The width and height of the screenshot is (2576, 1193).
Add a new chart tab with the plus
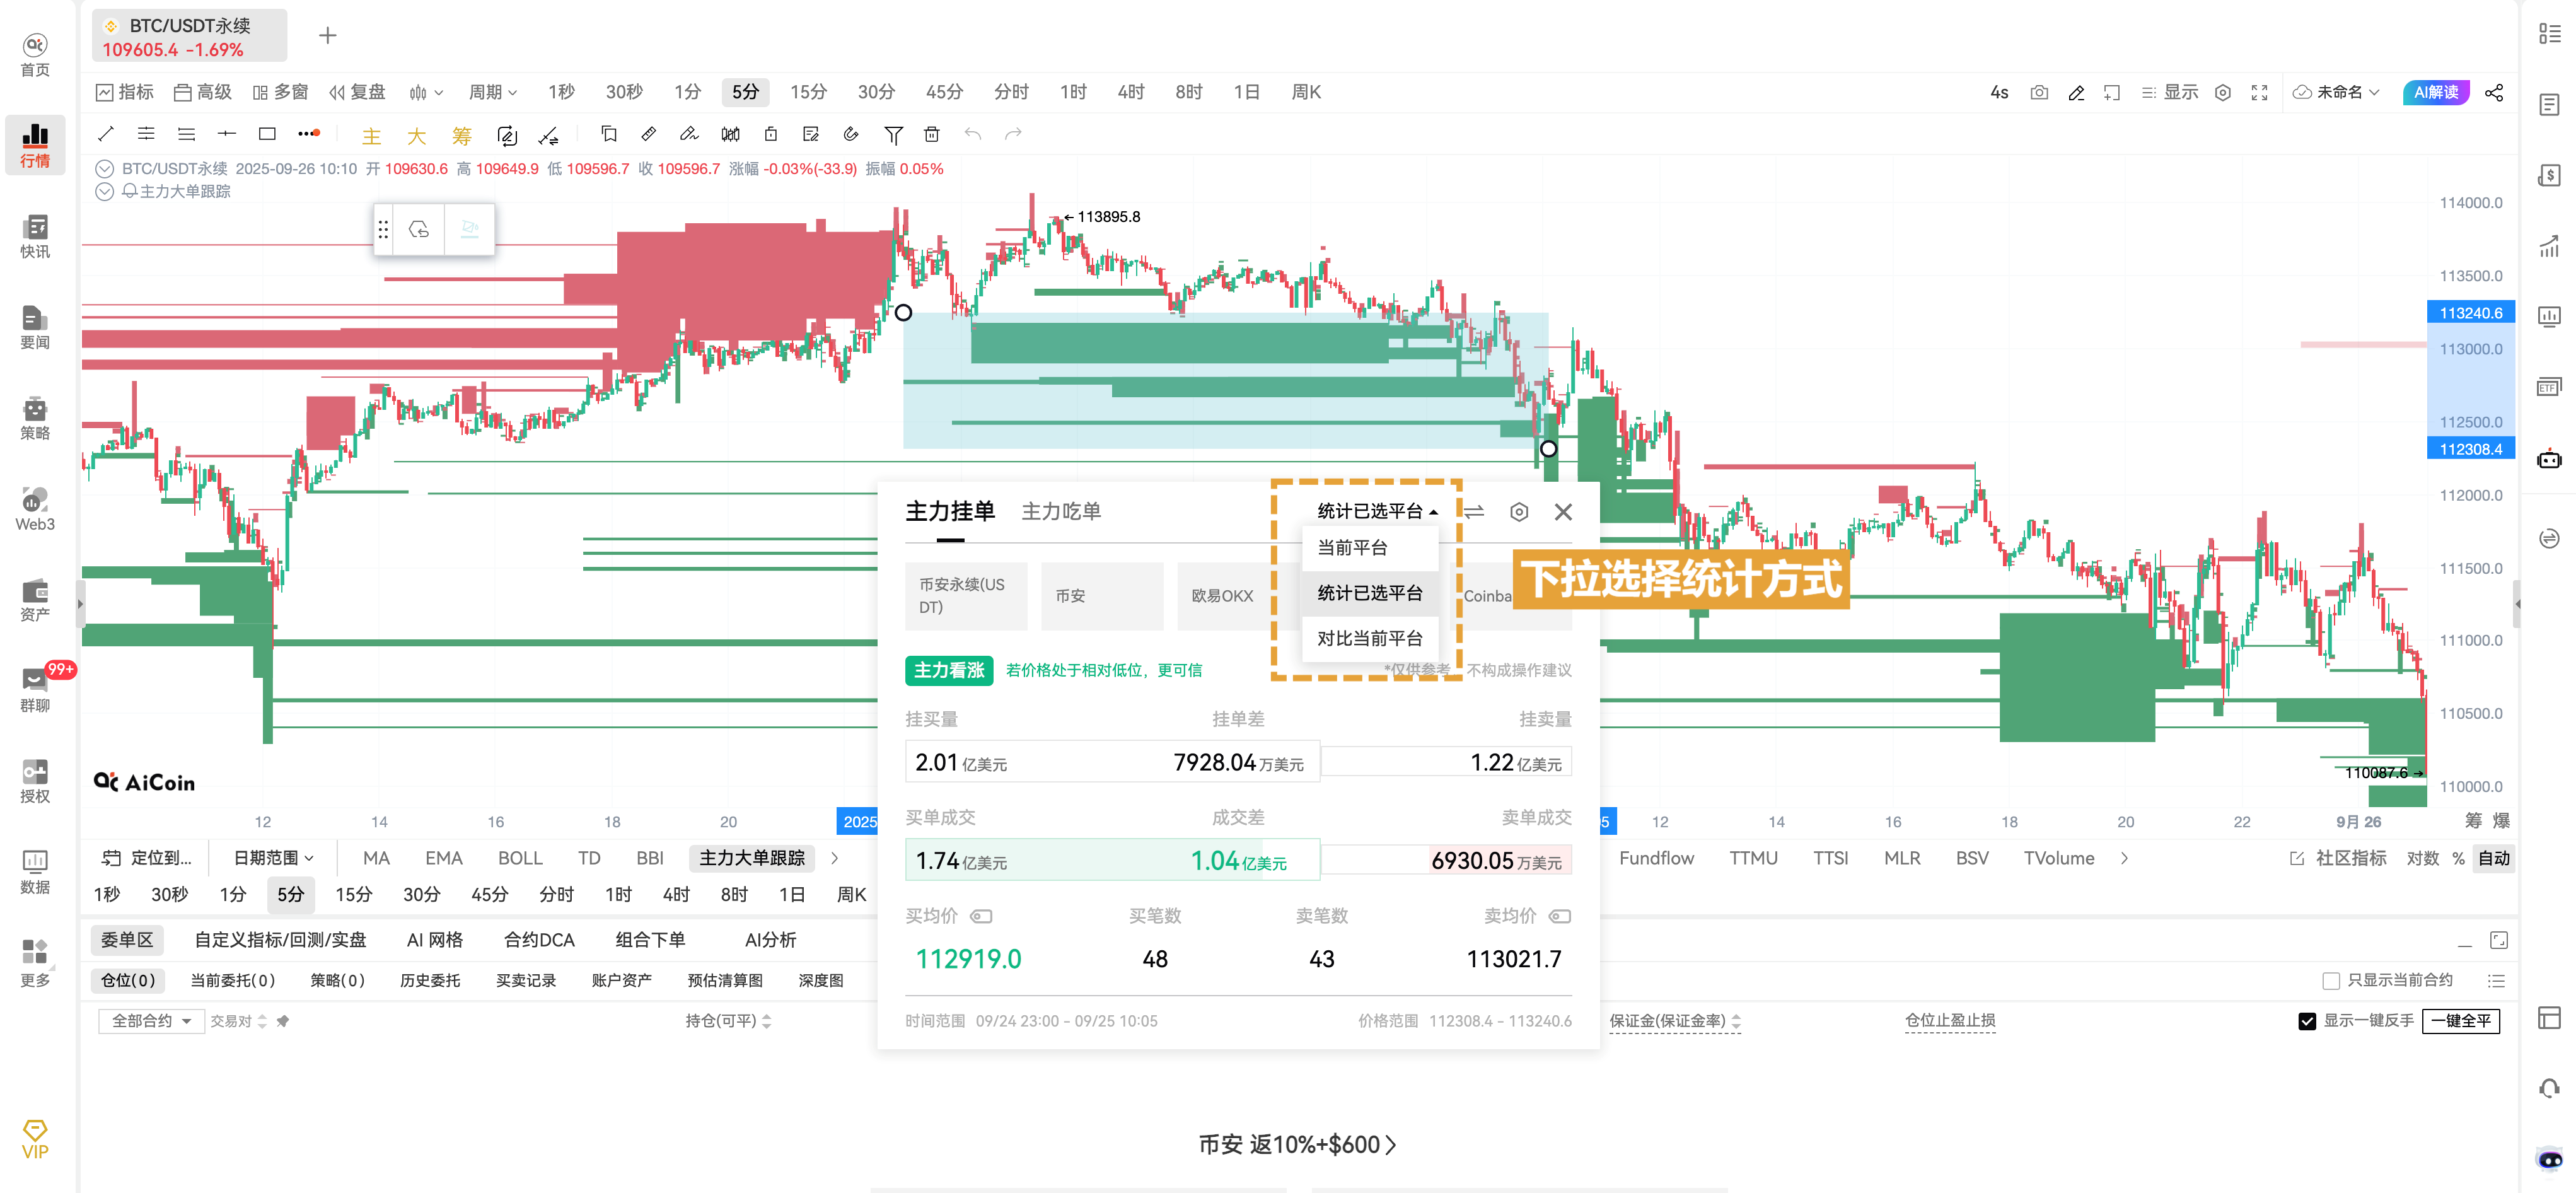327,35
